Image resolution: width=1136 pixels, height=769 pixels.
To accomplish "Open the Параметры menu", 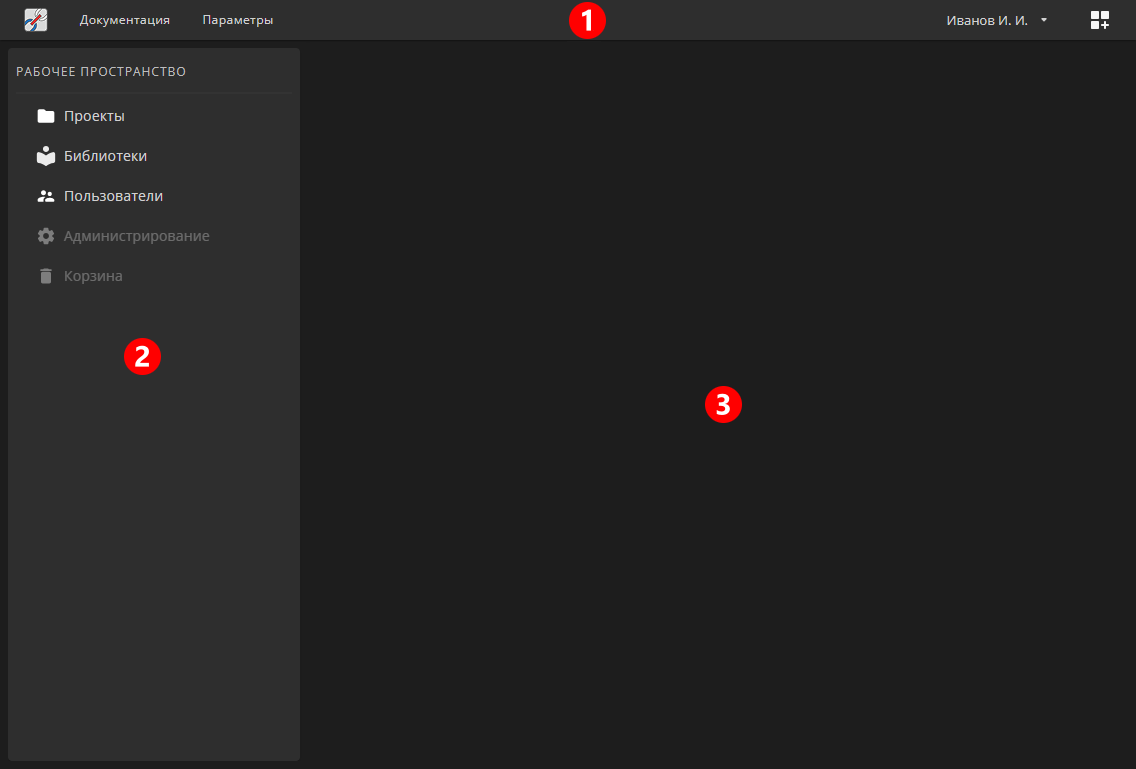I will 238,20.
